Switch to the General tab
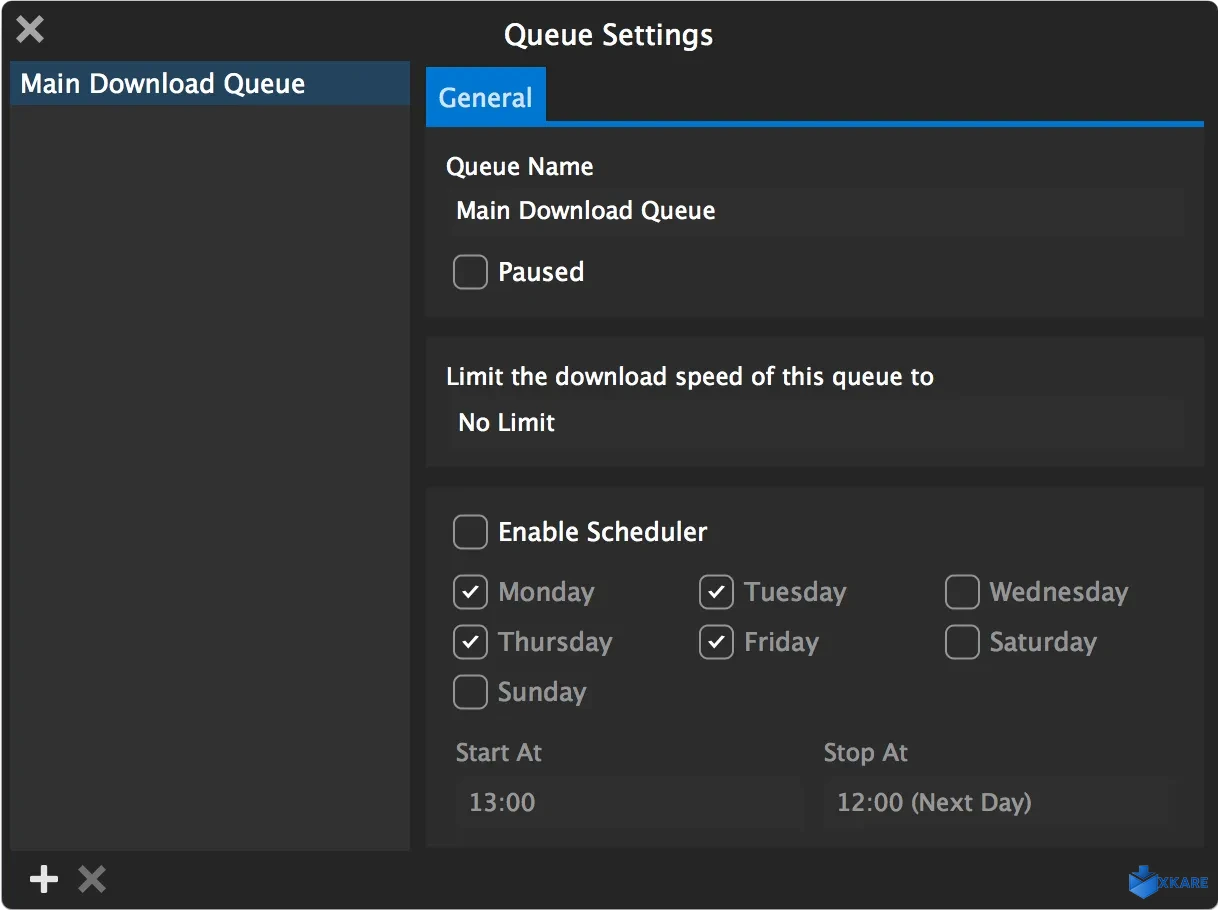The image size is (1218, 910). coord(486,97)
